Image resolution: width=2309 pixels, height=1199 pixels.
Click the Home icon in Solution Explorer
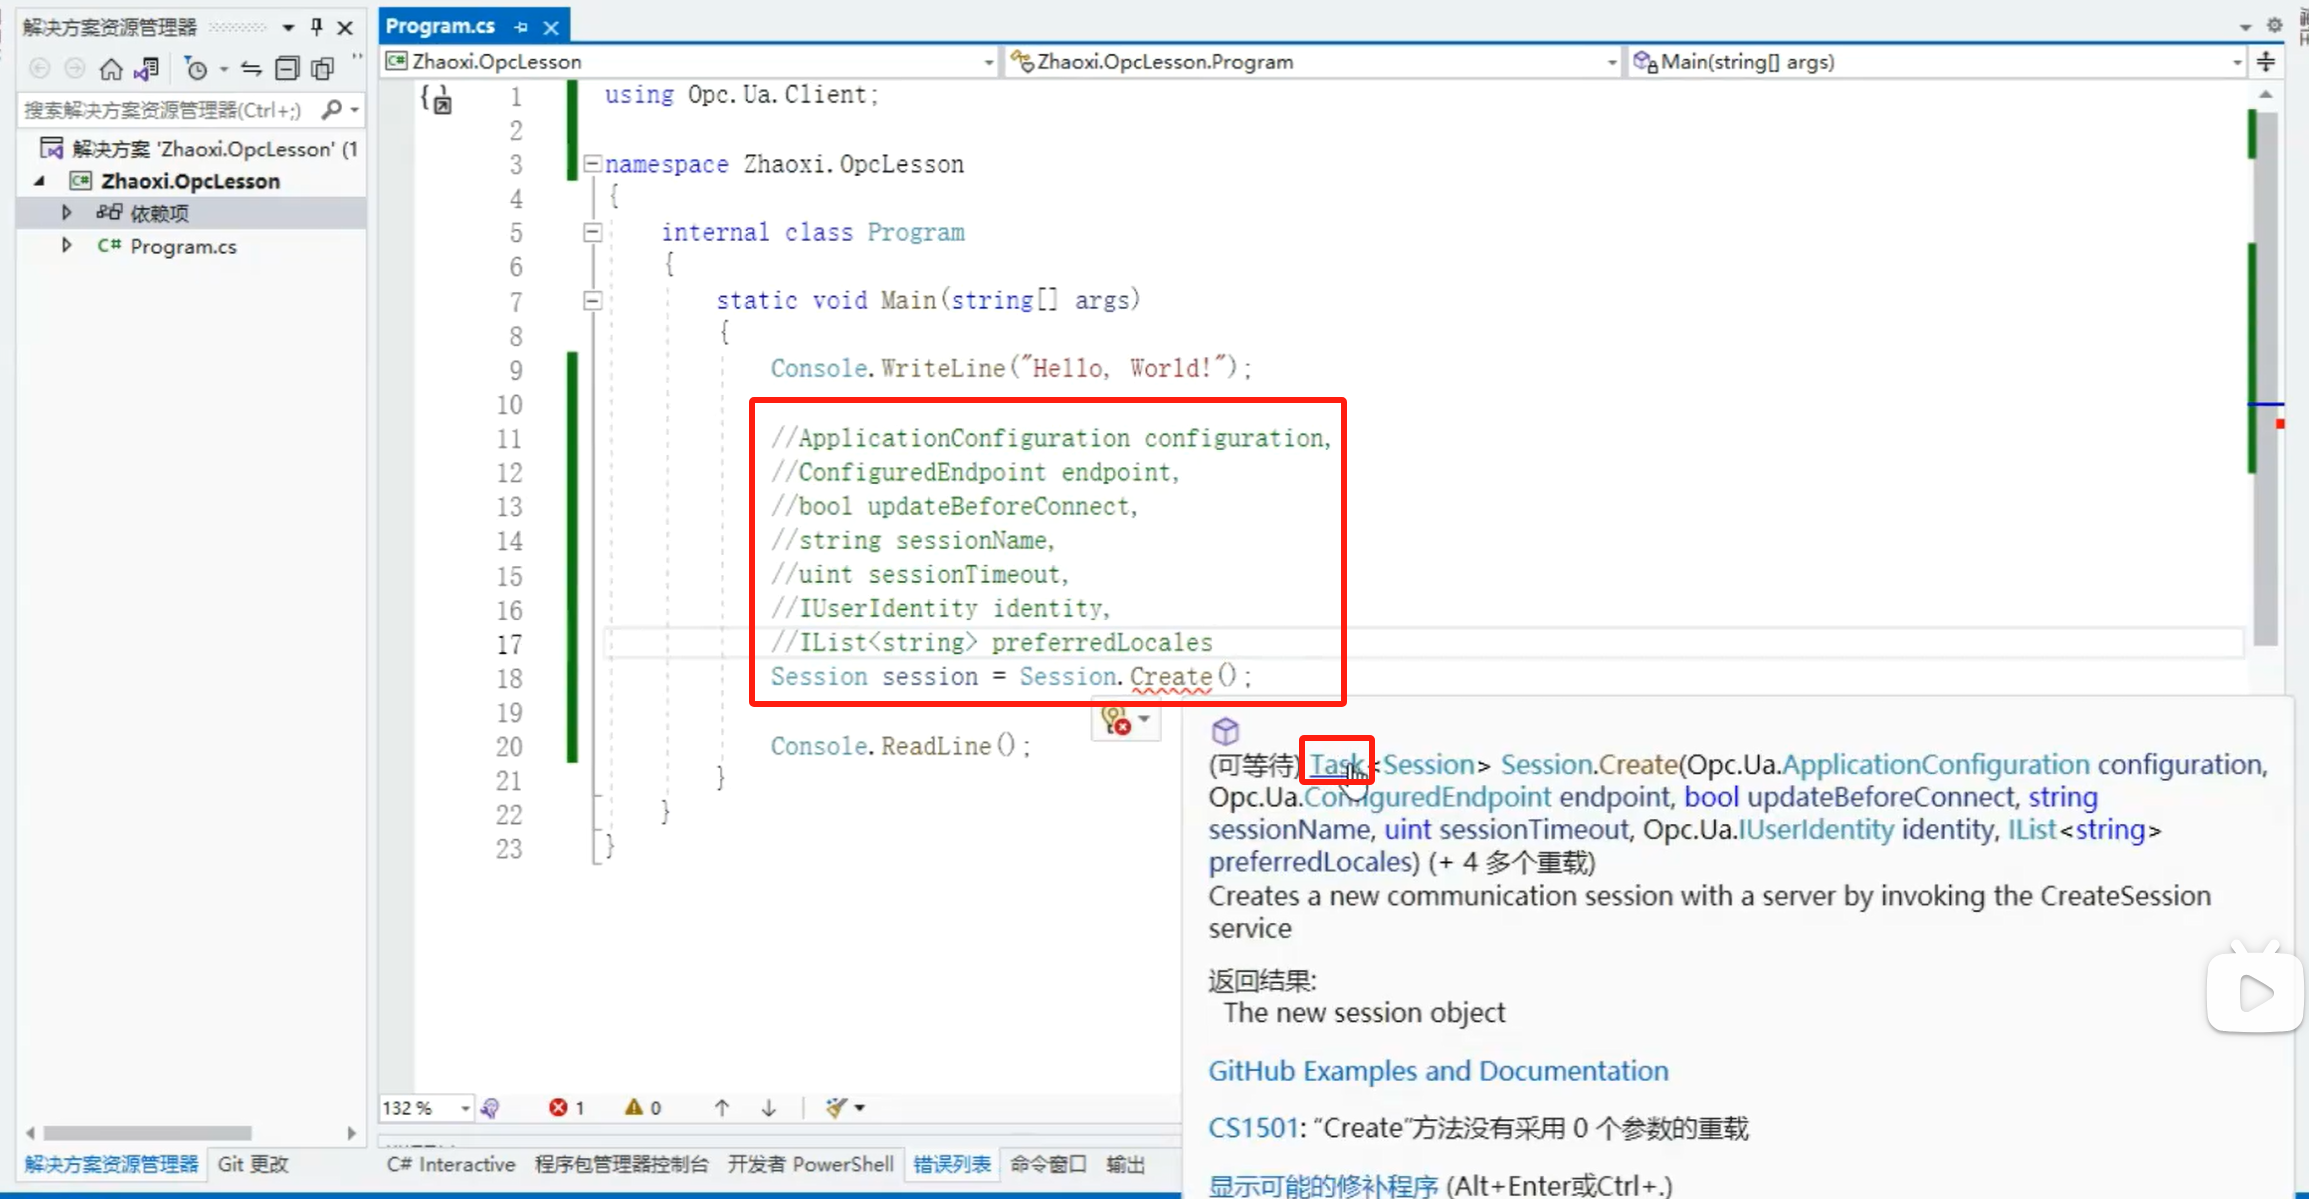point(111,69)
